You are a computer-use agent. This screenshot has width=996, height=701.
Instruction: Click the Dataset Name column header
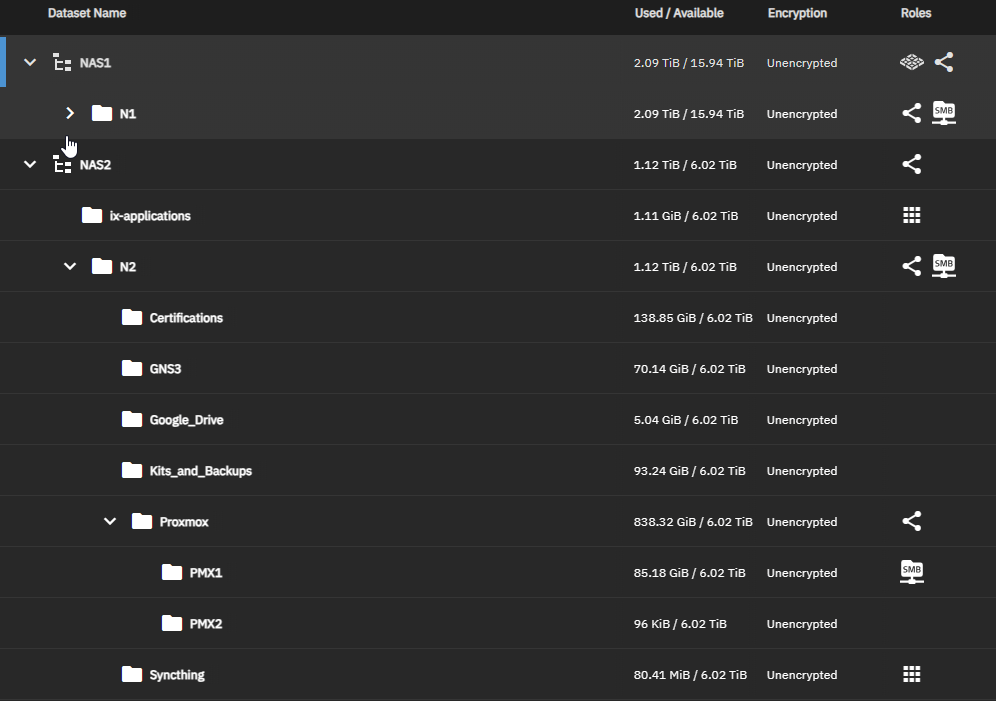pyautogui.click(x=87, y=13)
